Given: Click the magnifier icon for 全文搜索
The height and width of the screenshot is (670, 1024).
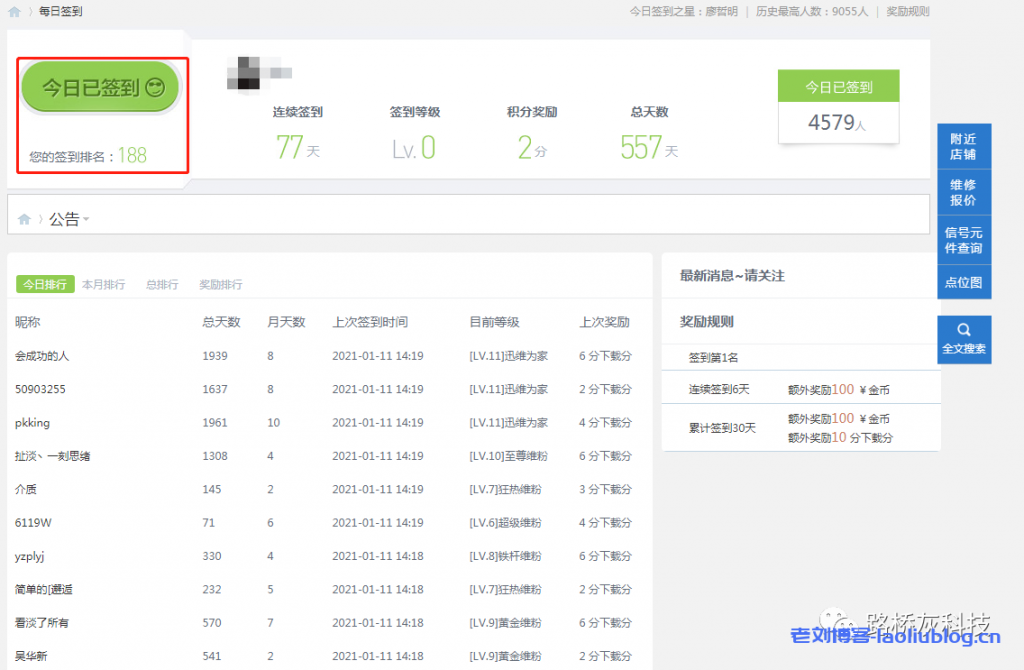Looking at the screenshot, I should tap(964, 330).
